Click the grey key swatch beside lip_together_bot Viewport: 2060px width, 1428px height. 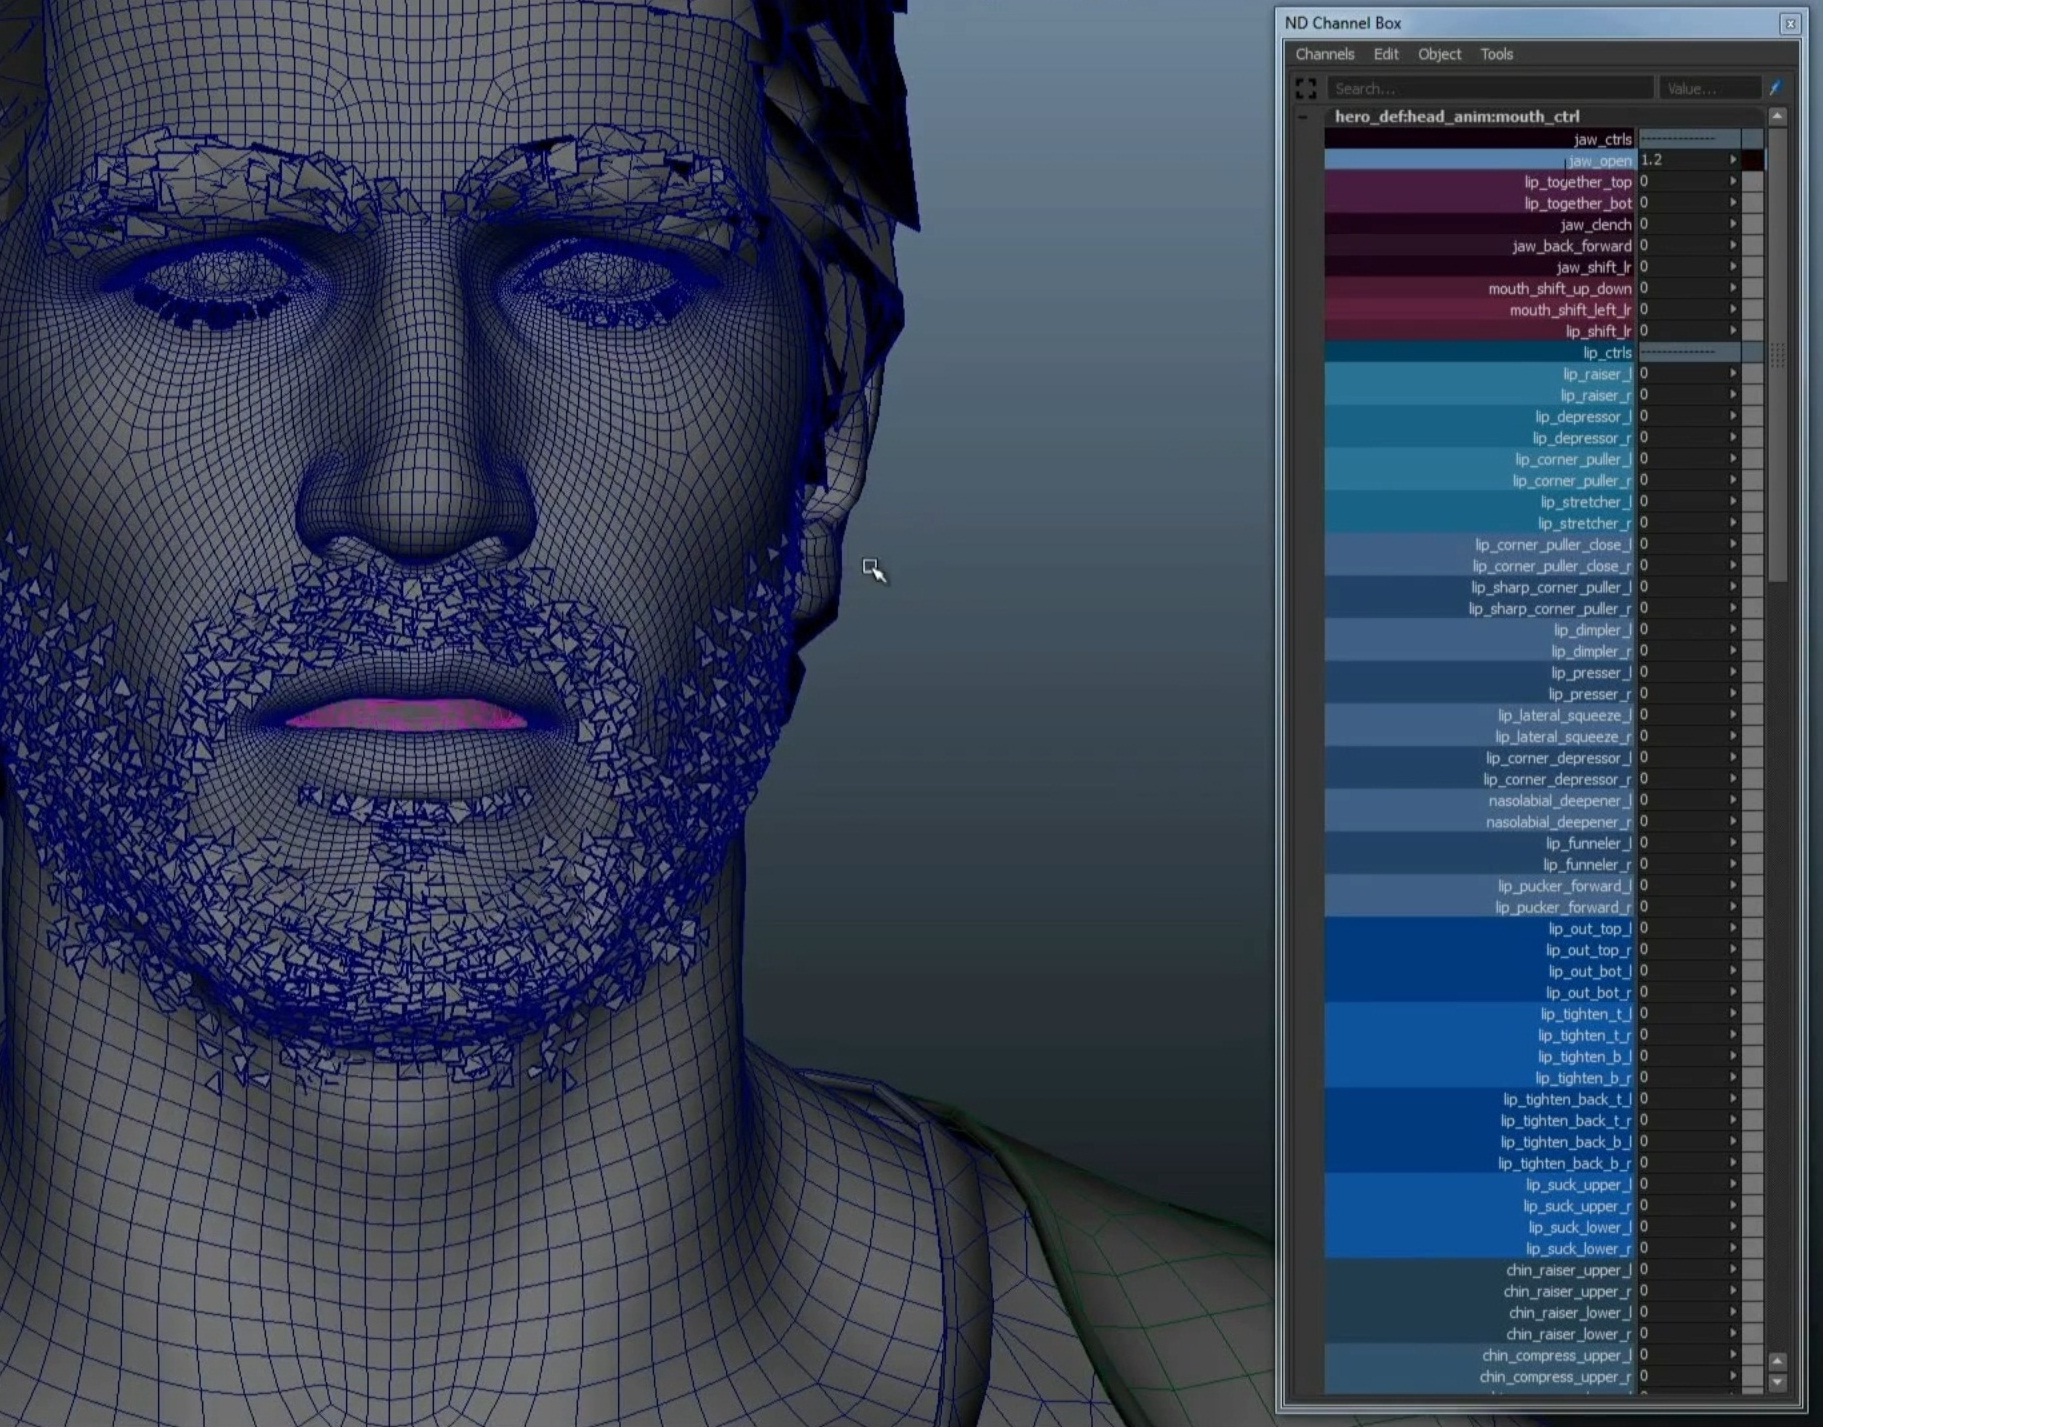click(x=1753, y=203)
